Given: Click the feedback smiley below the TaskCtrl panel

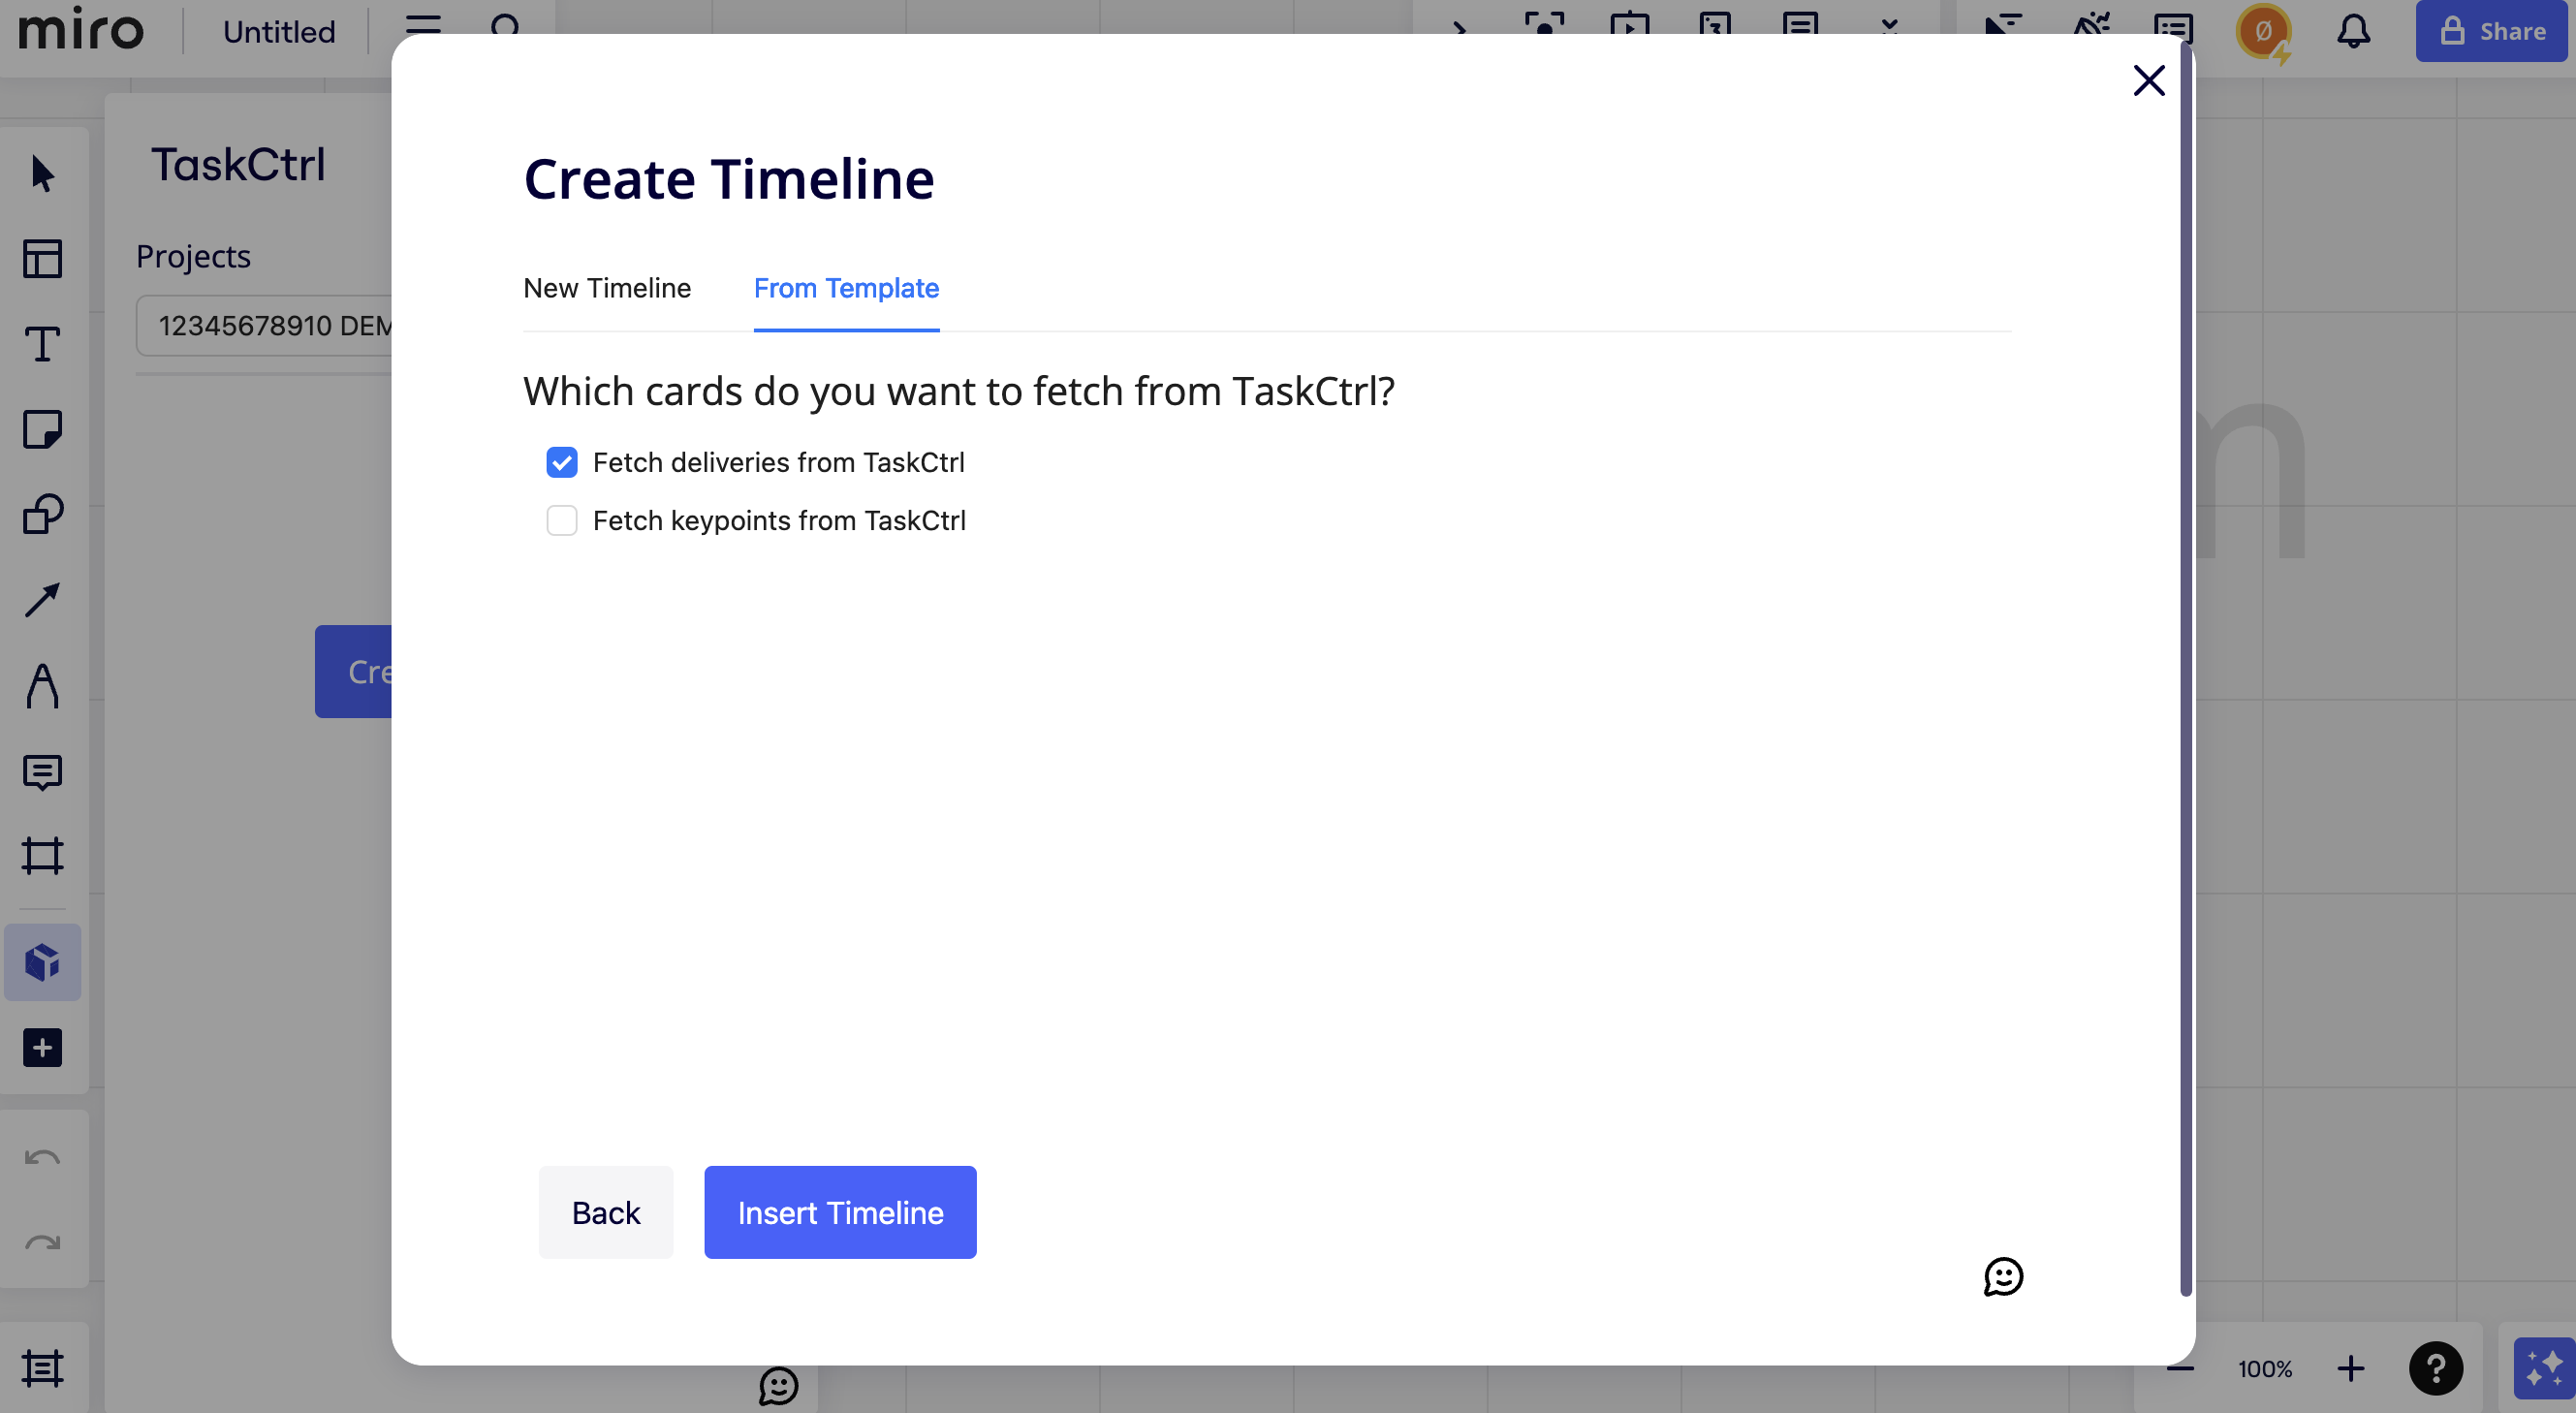Looking at the screenshot, I should click(x=778, y=1386).
